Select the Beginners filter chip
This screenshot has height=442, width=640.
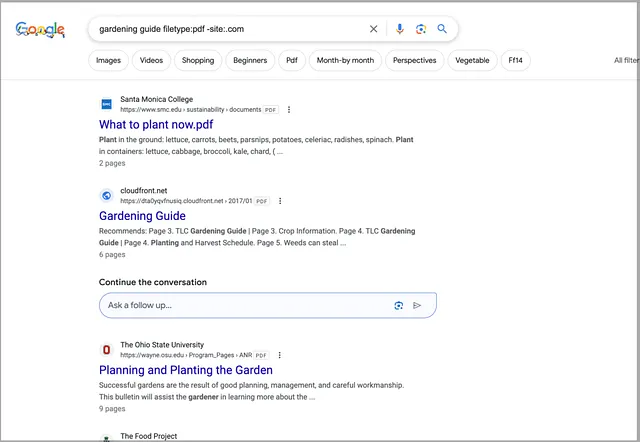250,60
